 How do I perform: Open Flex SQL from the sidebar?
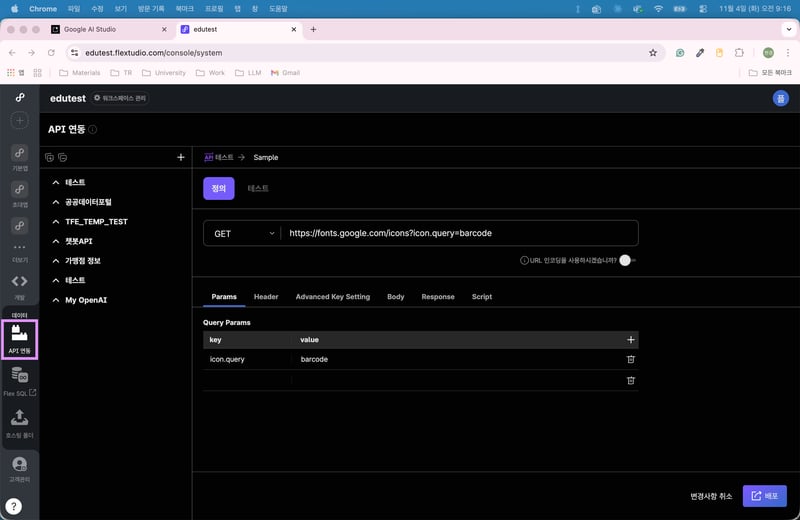19,379
